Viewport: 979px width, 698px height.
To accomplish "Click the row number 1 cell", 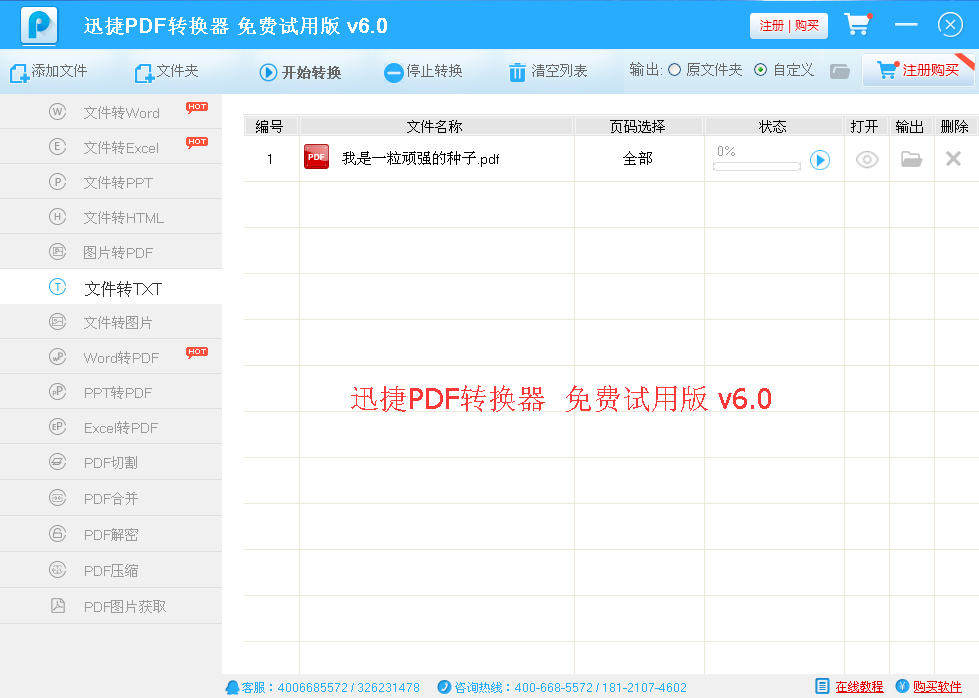I will point(270,159).
